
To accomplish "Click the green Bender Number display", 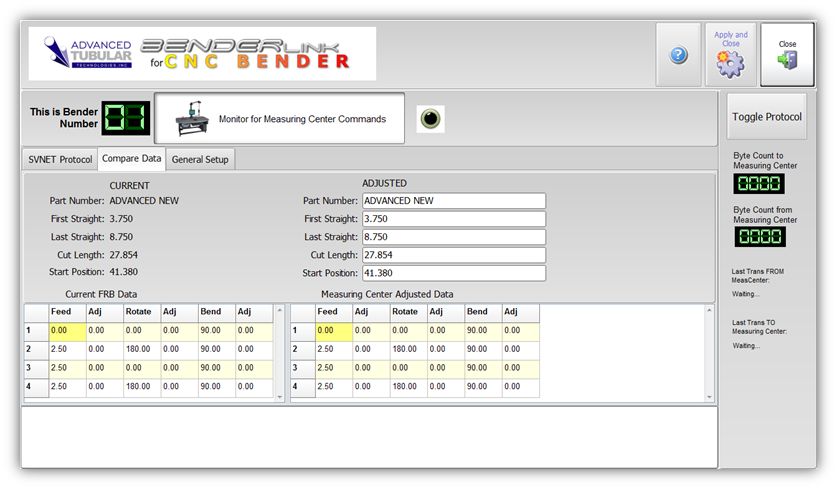I will 127,118.
